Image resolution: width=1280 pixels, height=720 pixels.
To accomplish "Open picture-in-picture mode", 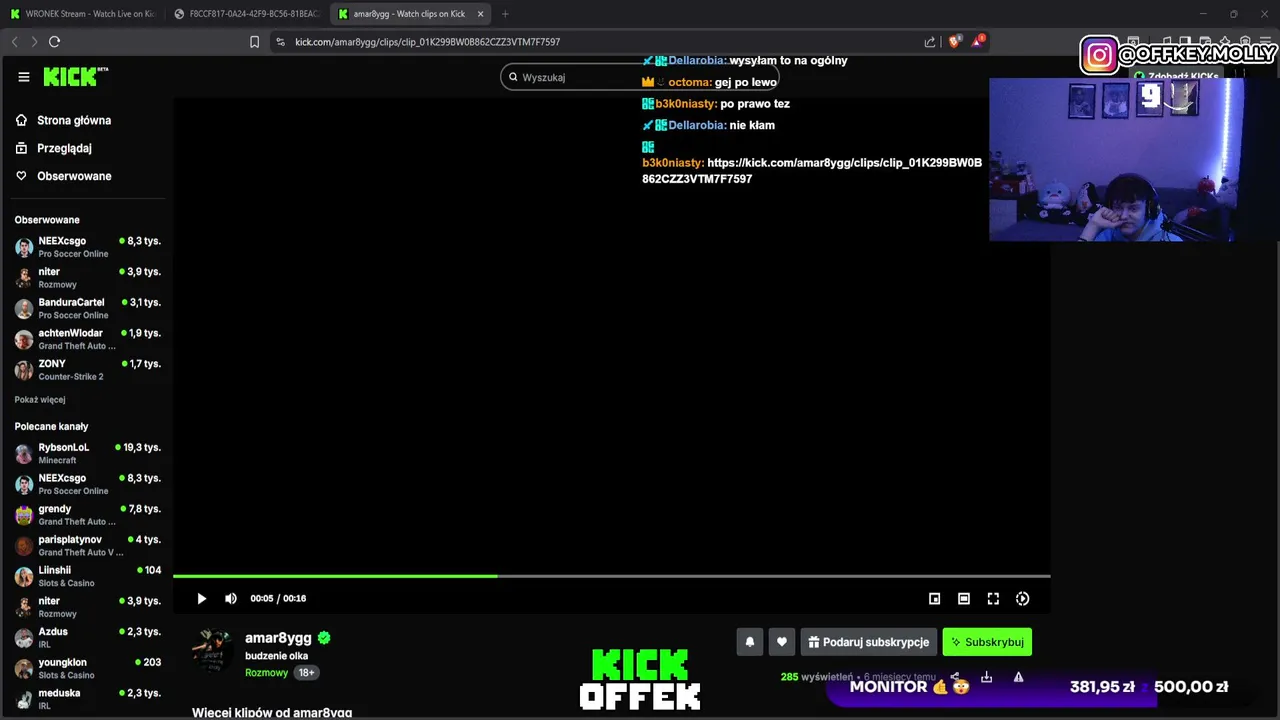I will (x=934, y=598).
